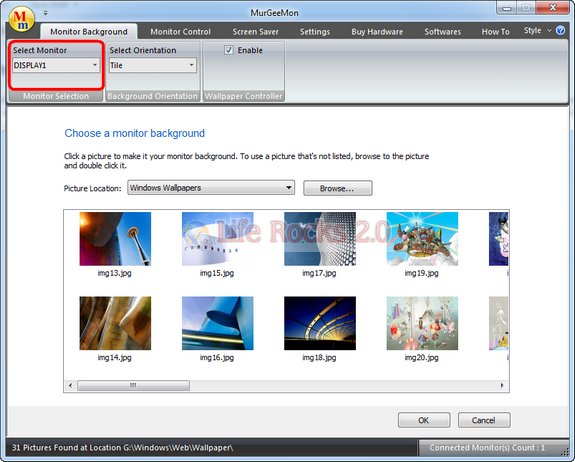Click the right scroll arrow of the picture list
This screenshot has height=462, width=575.
[502, 385]
